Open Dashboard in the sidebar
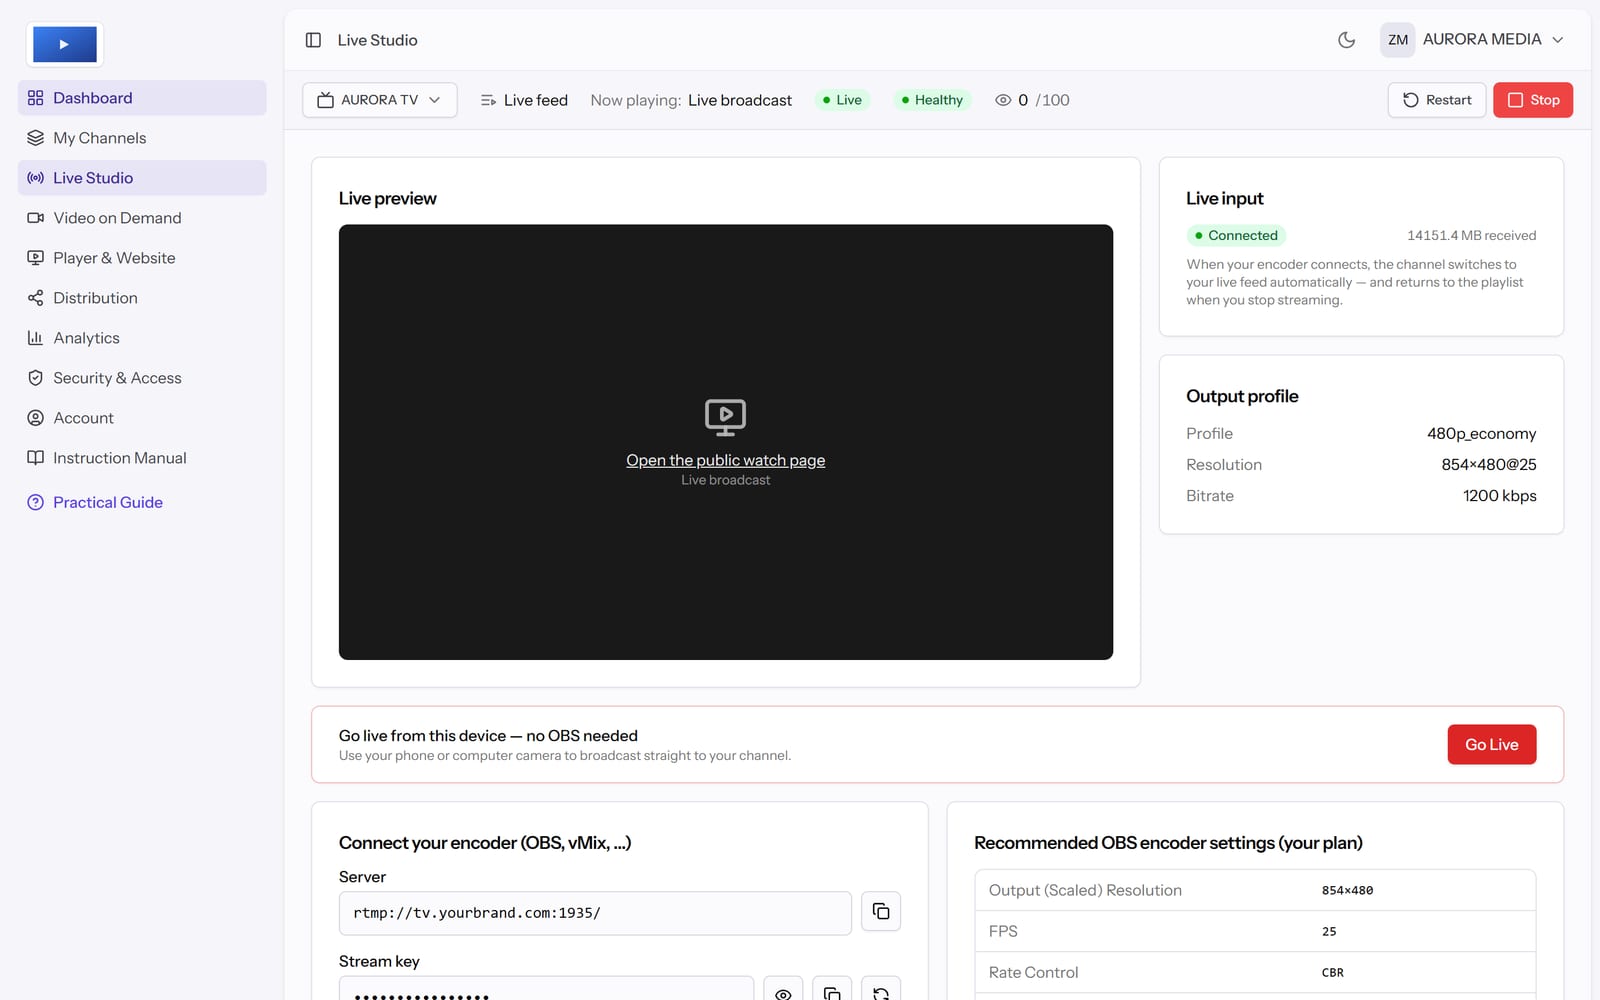The width and height of the screenshot is (1600, 1000). [x=142, y=98]
